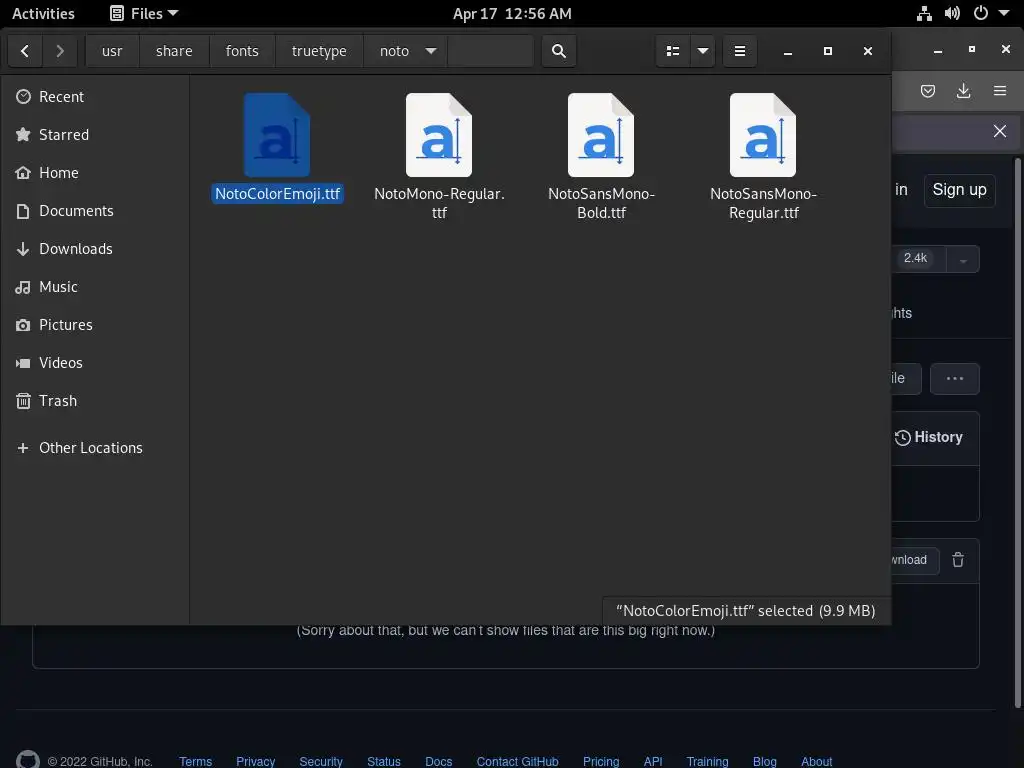The height and width of the screenshot is (768, 1024).
Task: Open system menu dropdown arrow in top bar
Action: [x=1004, y=13]
